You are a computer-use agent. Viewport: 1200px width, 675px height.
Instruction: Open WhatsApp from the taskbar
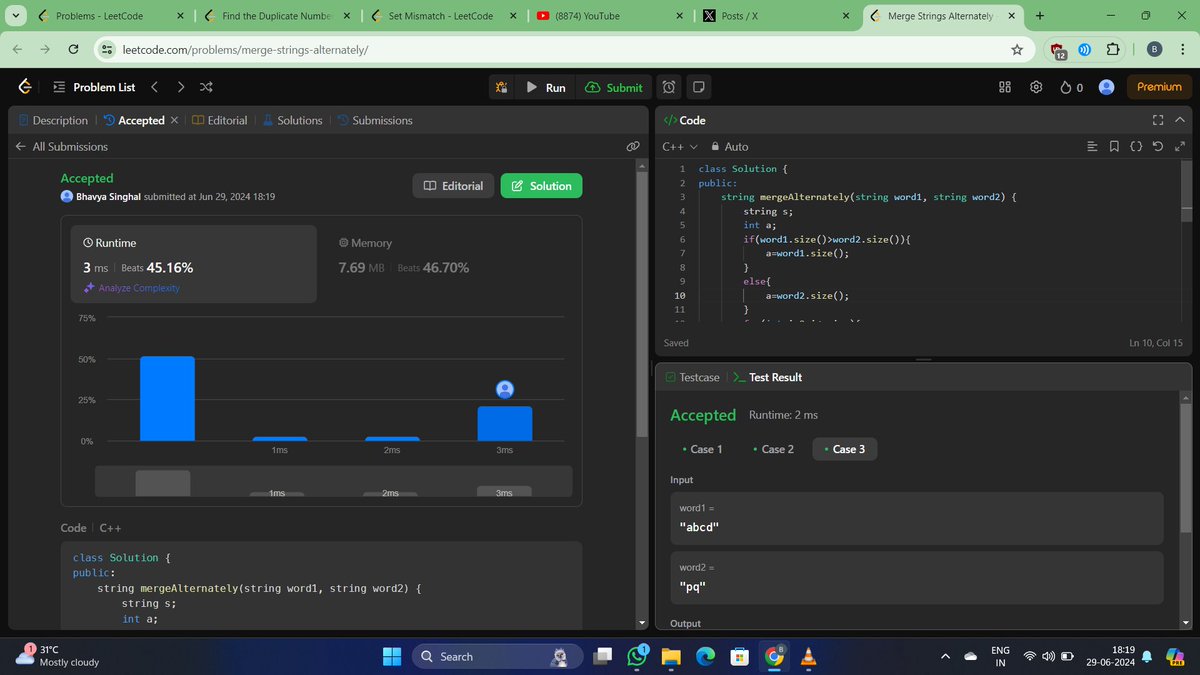point(637,656)
